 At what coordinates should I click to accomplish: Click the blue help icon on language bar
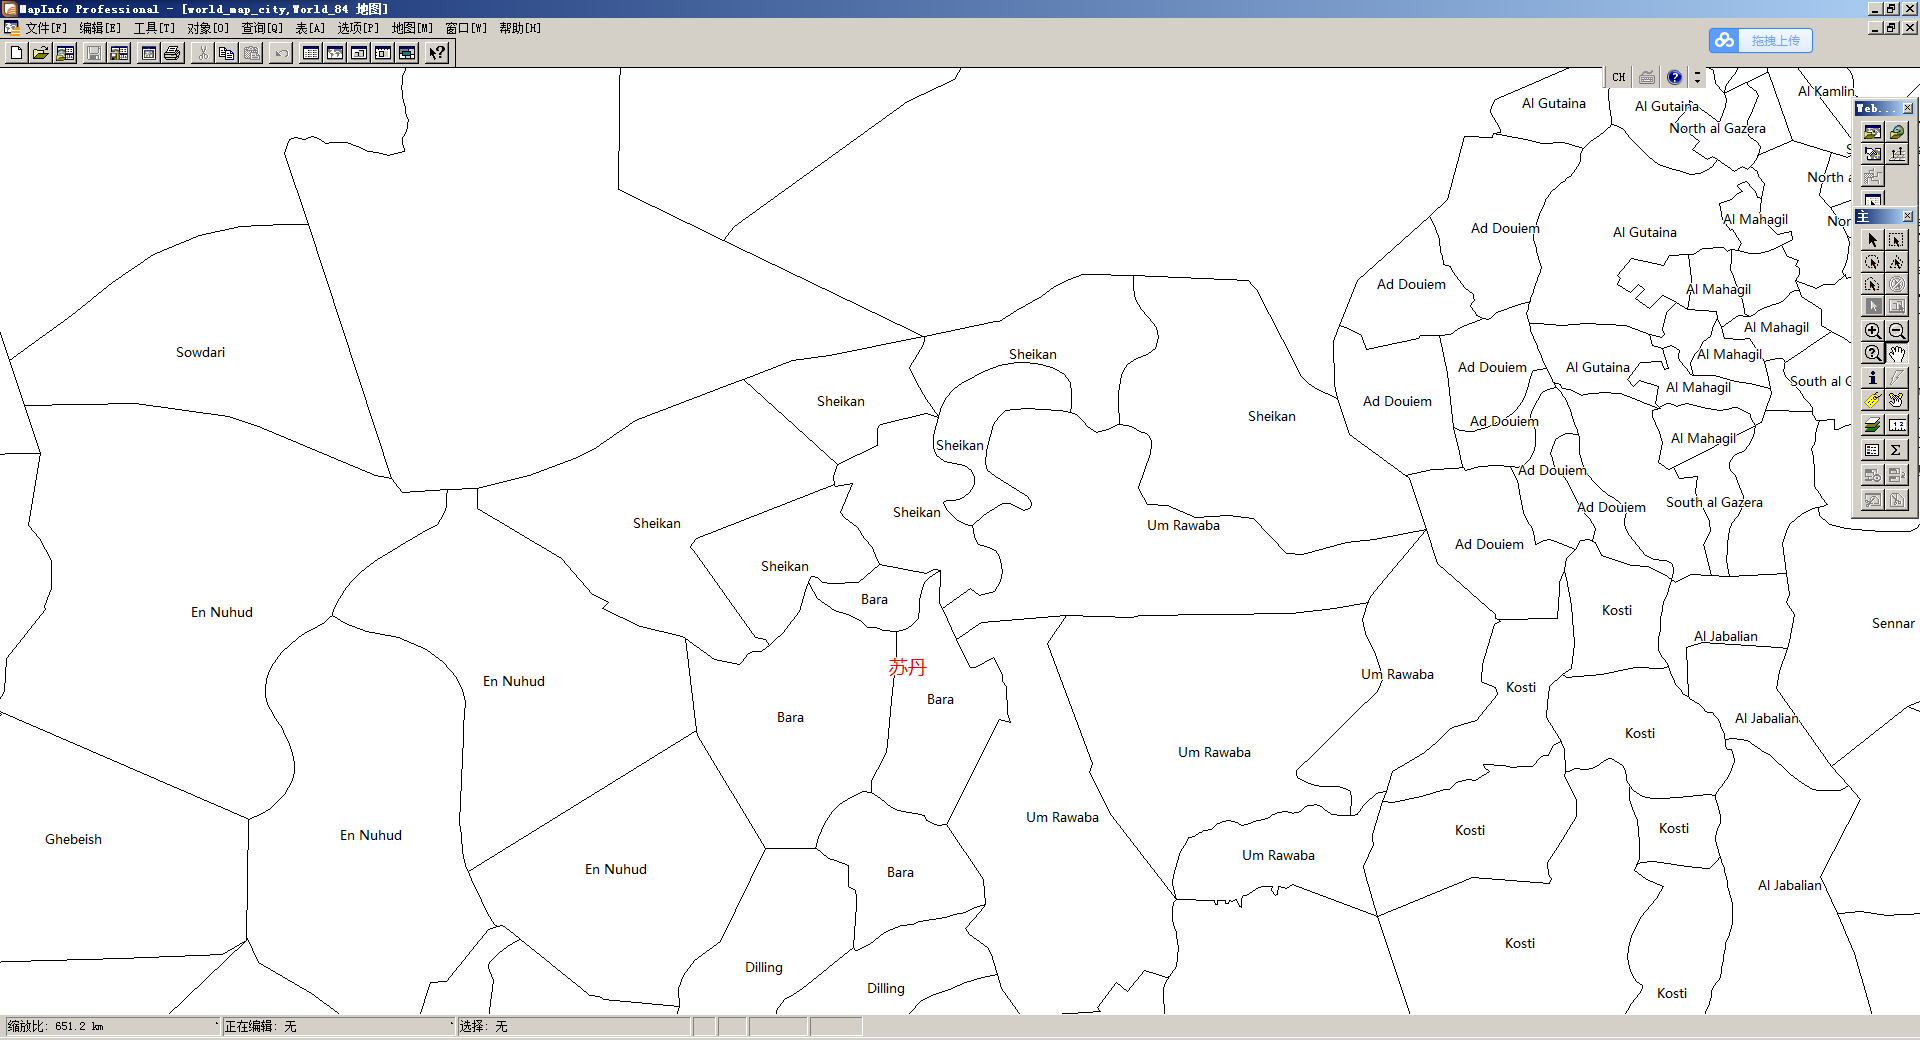[1674, 77]
